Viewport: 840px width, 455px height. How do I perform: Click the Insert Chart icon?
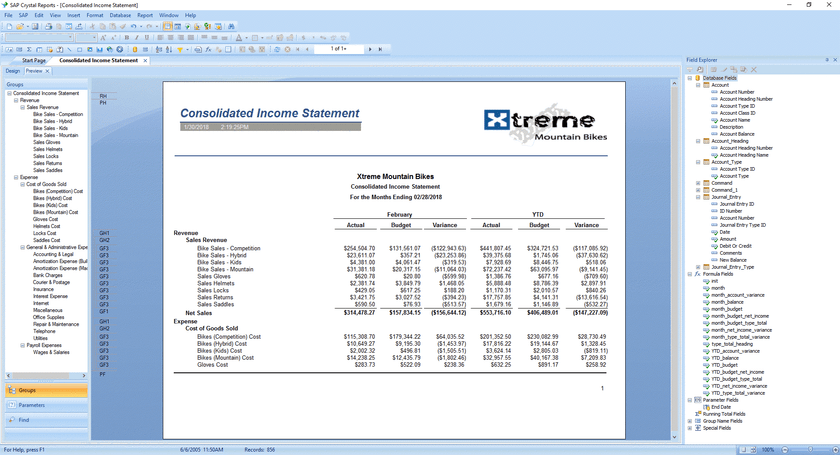[99, 49]
